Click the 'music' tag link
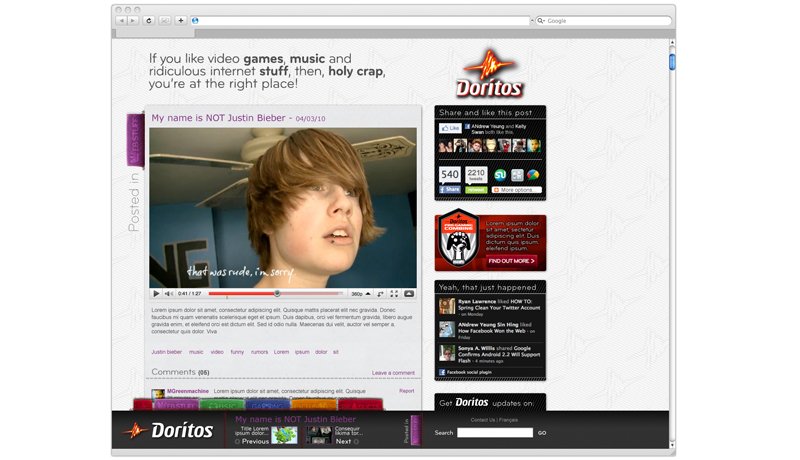 (x=196, y=352)
